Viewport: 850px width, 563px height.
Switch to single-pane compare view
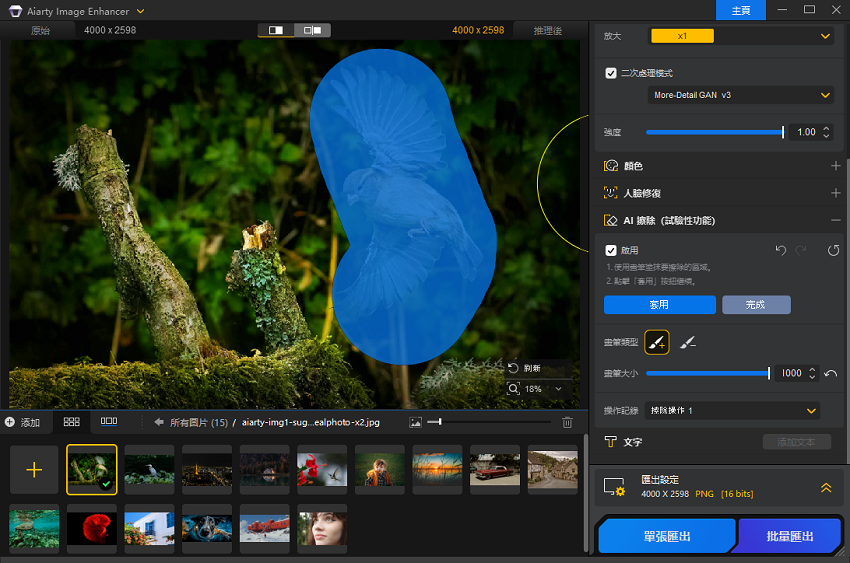tap(276, 30)
